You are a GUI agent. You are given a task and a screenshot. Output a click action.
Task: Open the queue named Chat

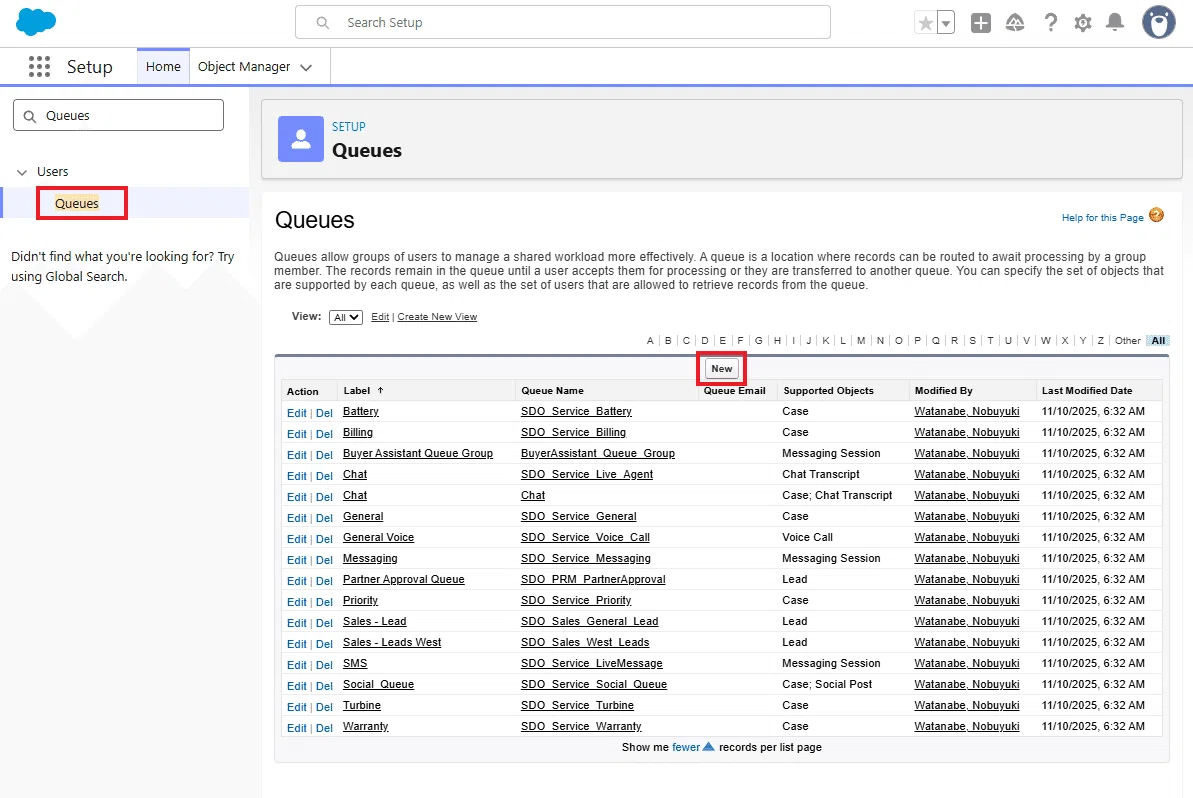point(533,495)
